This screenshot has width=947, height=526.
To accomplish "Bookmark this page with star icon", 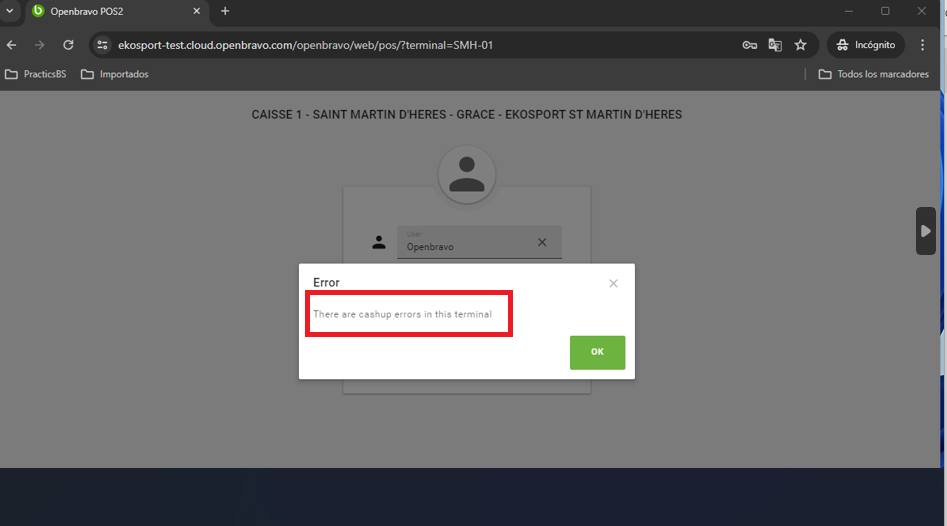I will (800, 45).
